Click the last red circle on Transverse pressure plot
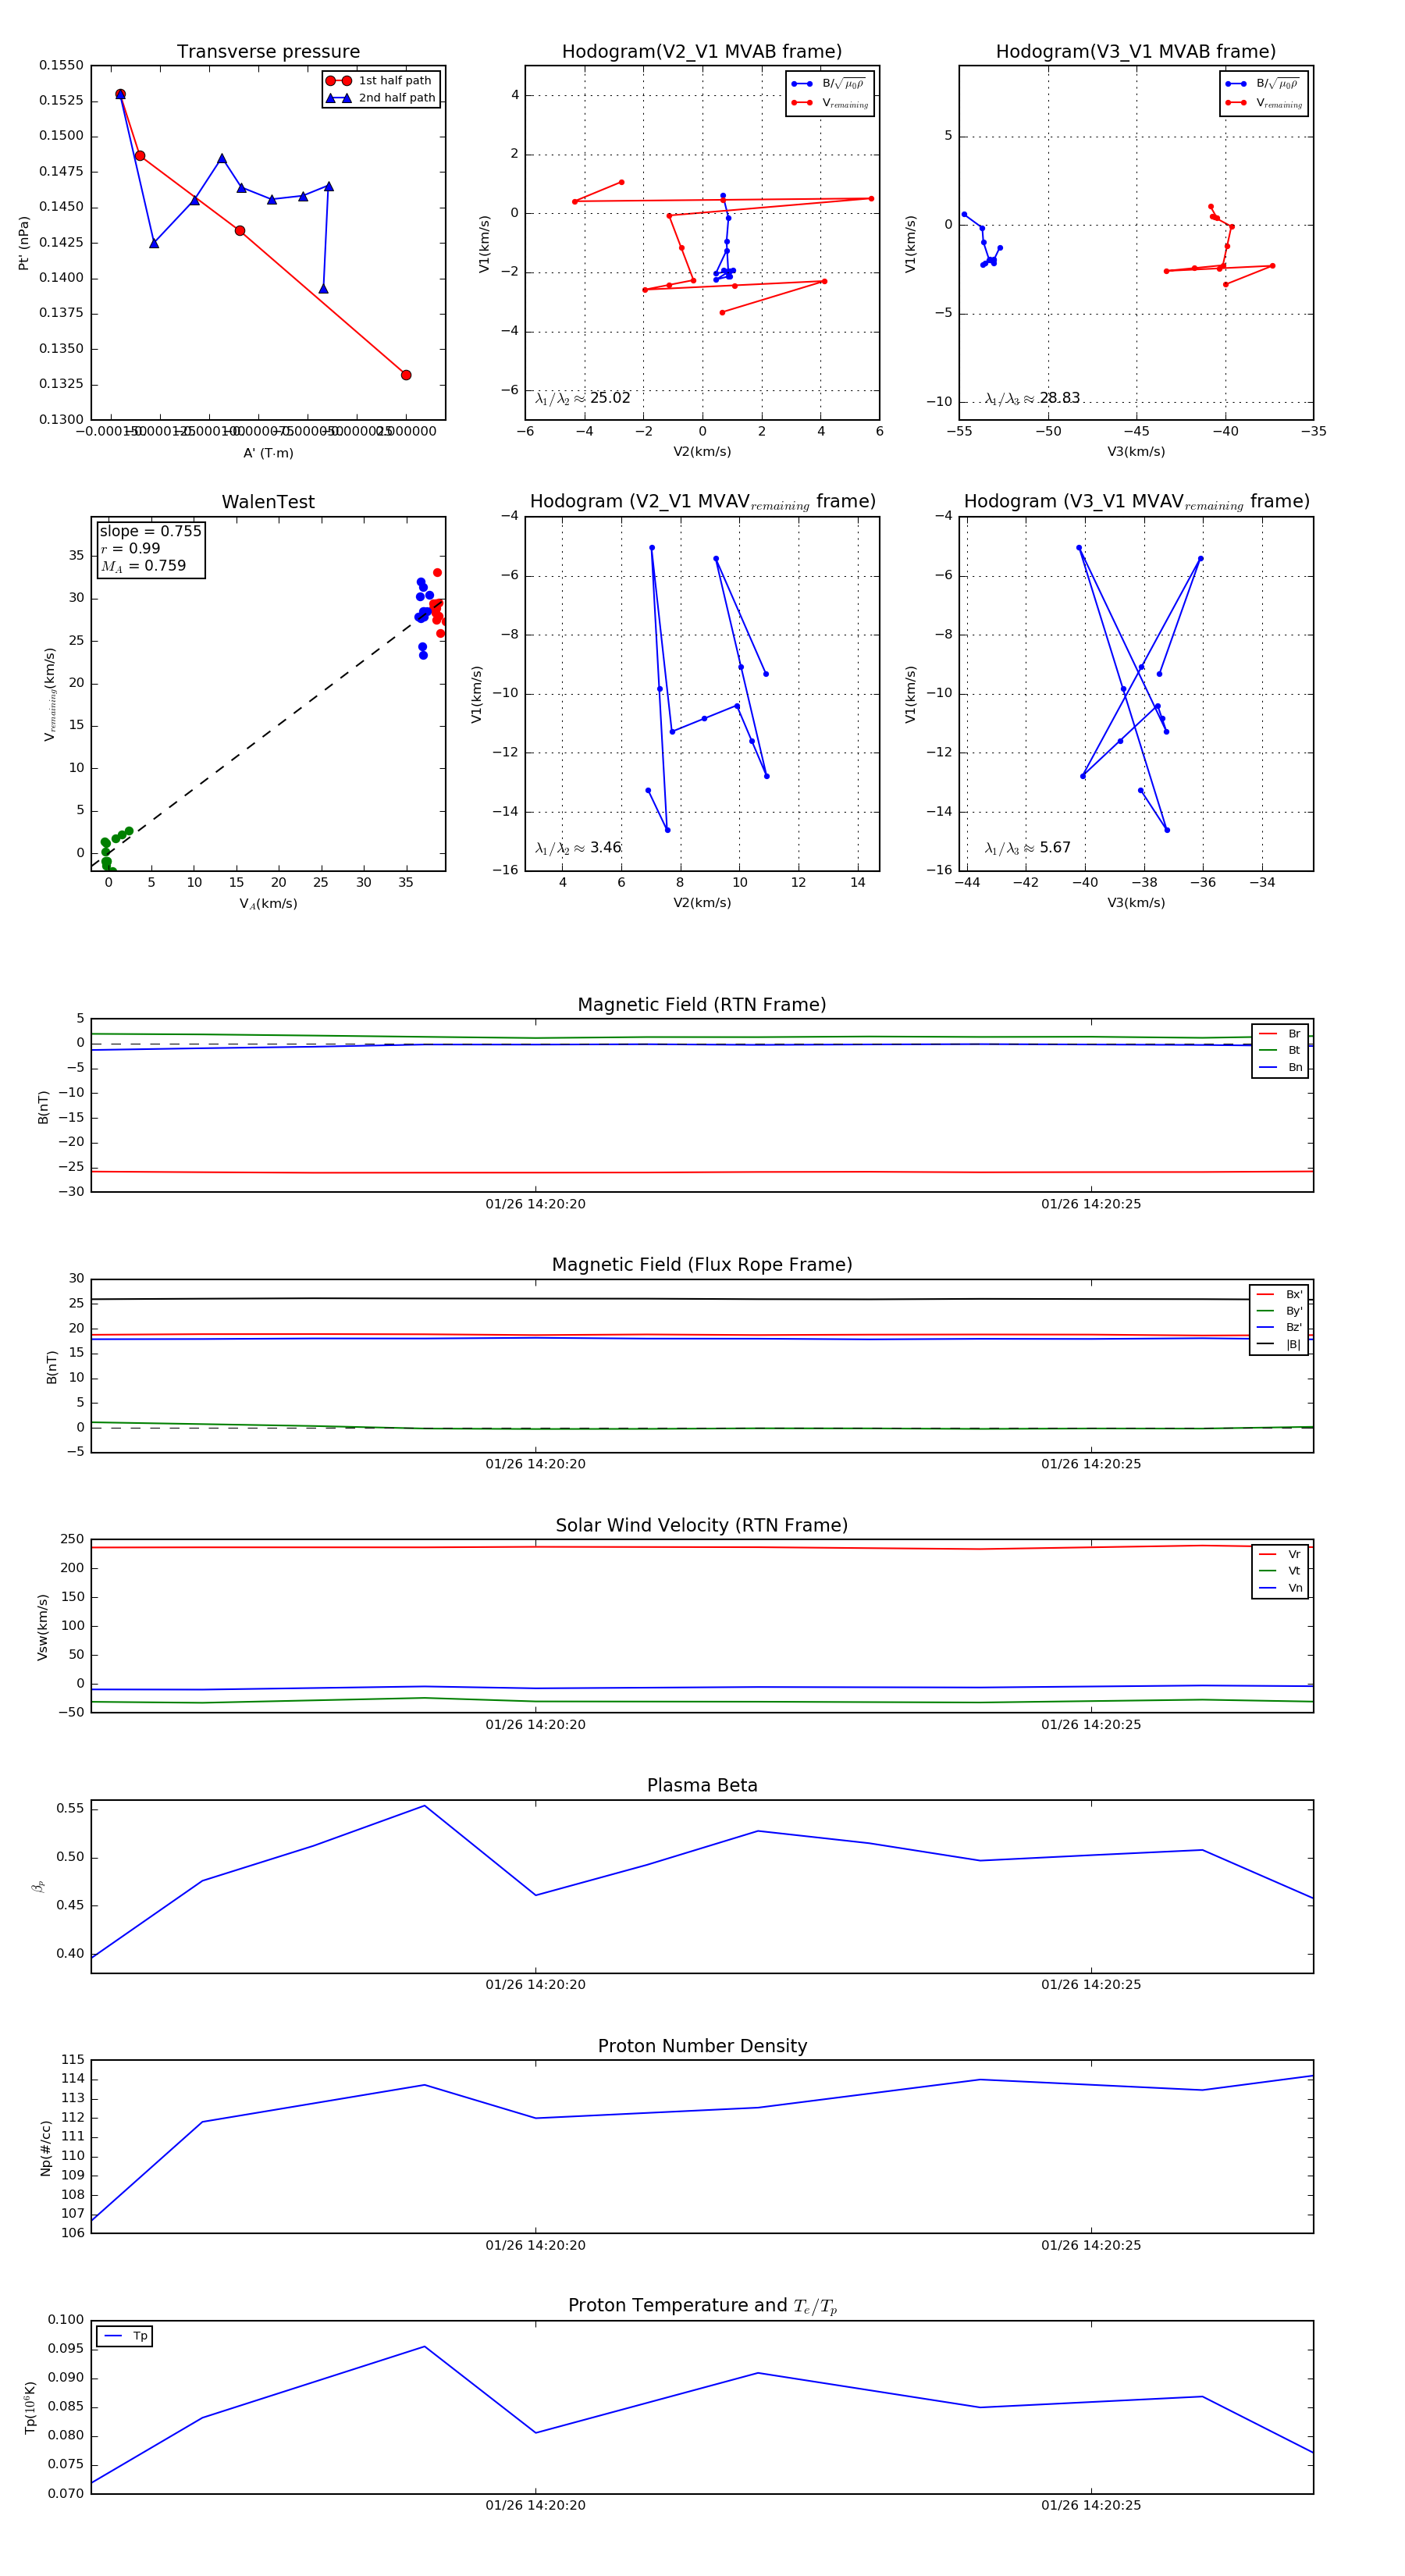The image size is (1405, 2576). 406,375
